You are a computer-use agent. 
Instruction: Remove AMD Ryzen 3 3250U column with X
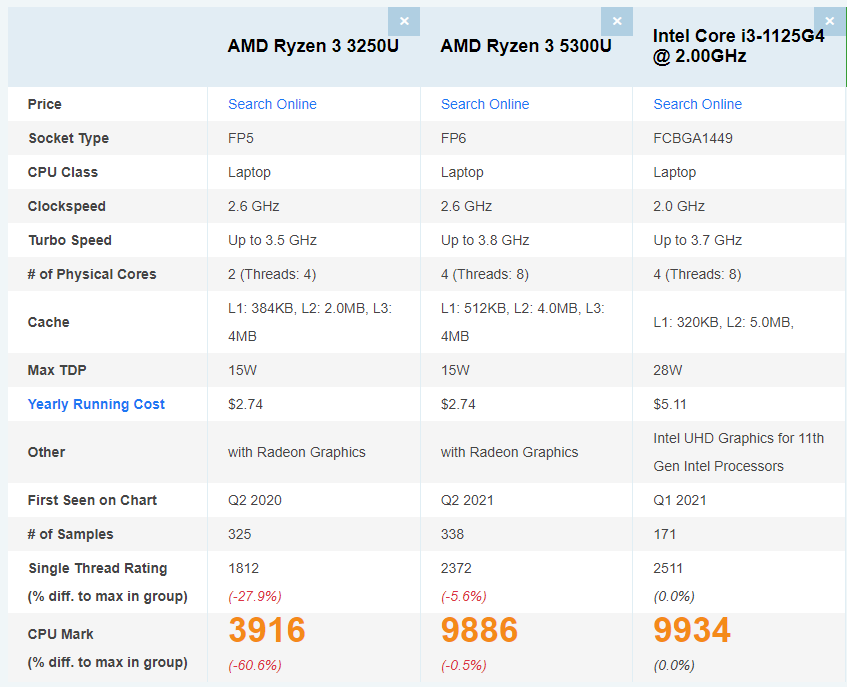point(404,22)
